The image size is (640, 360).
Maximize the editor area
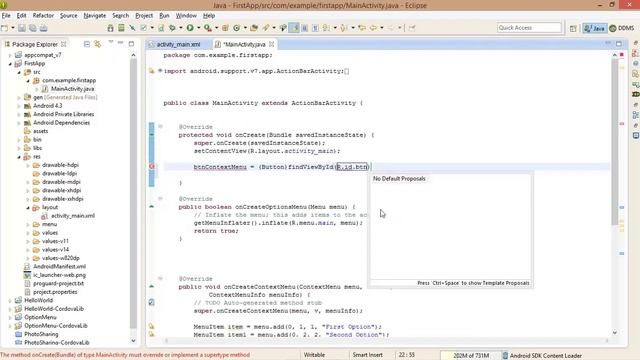619,43
